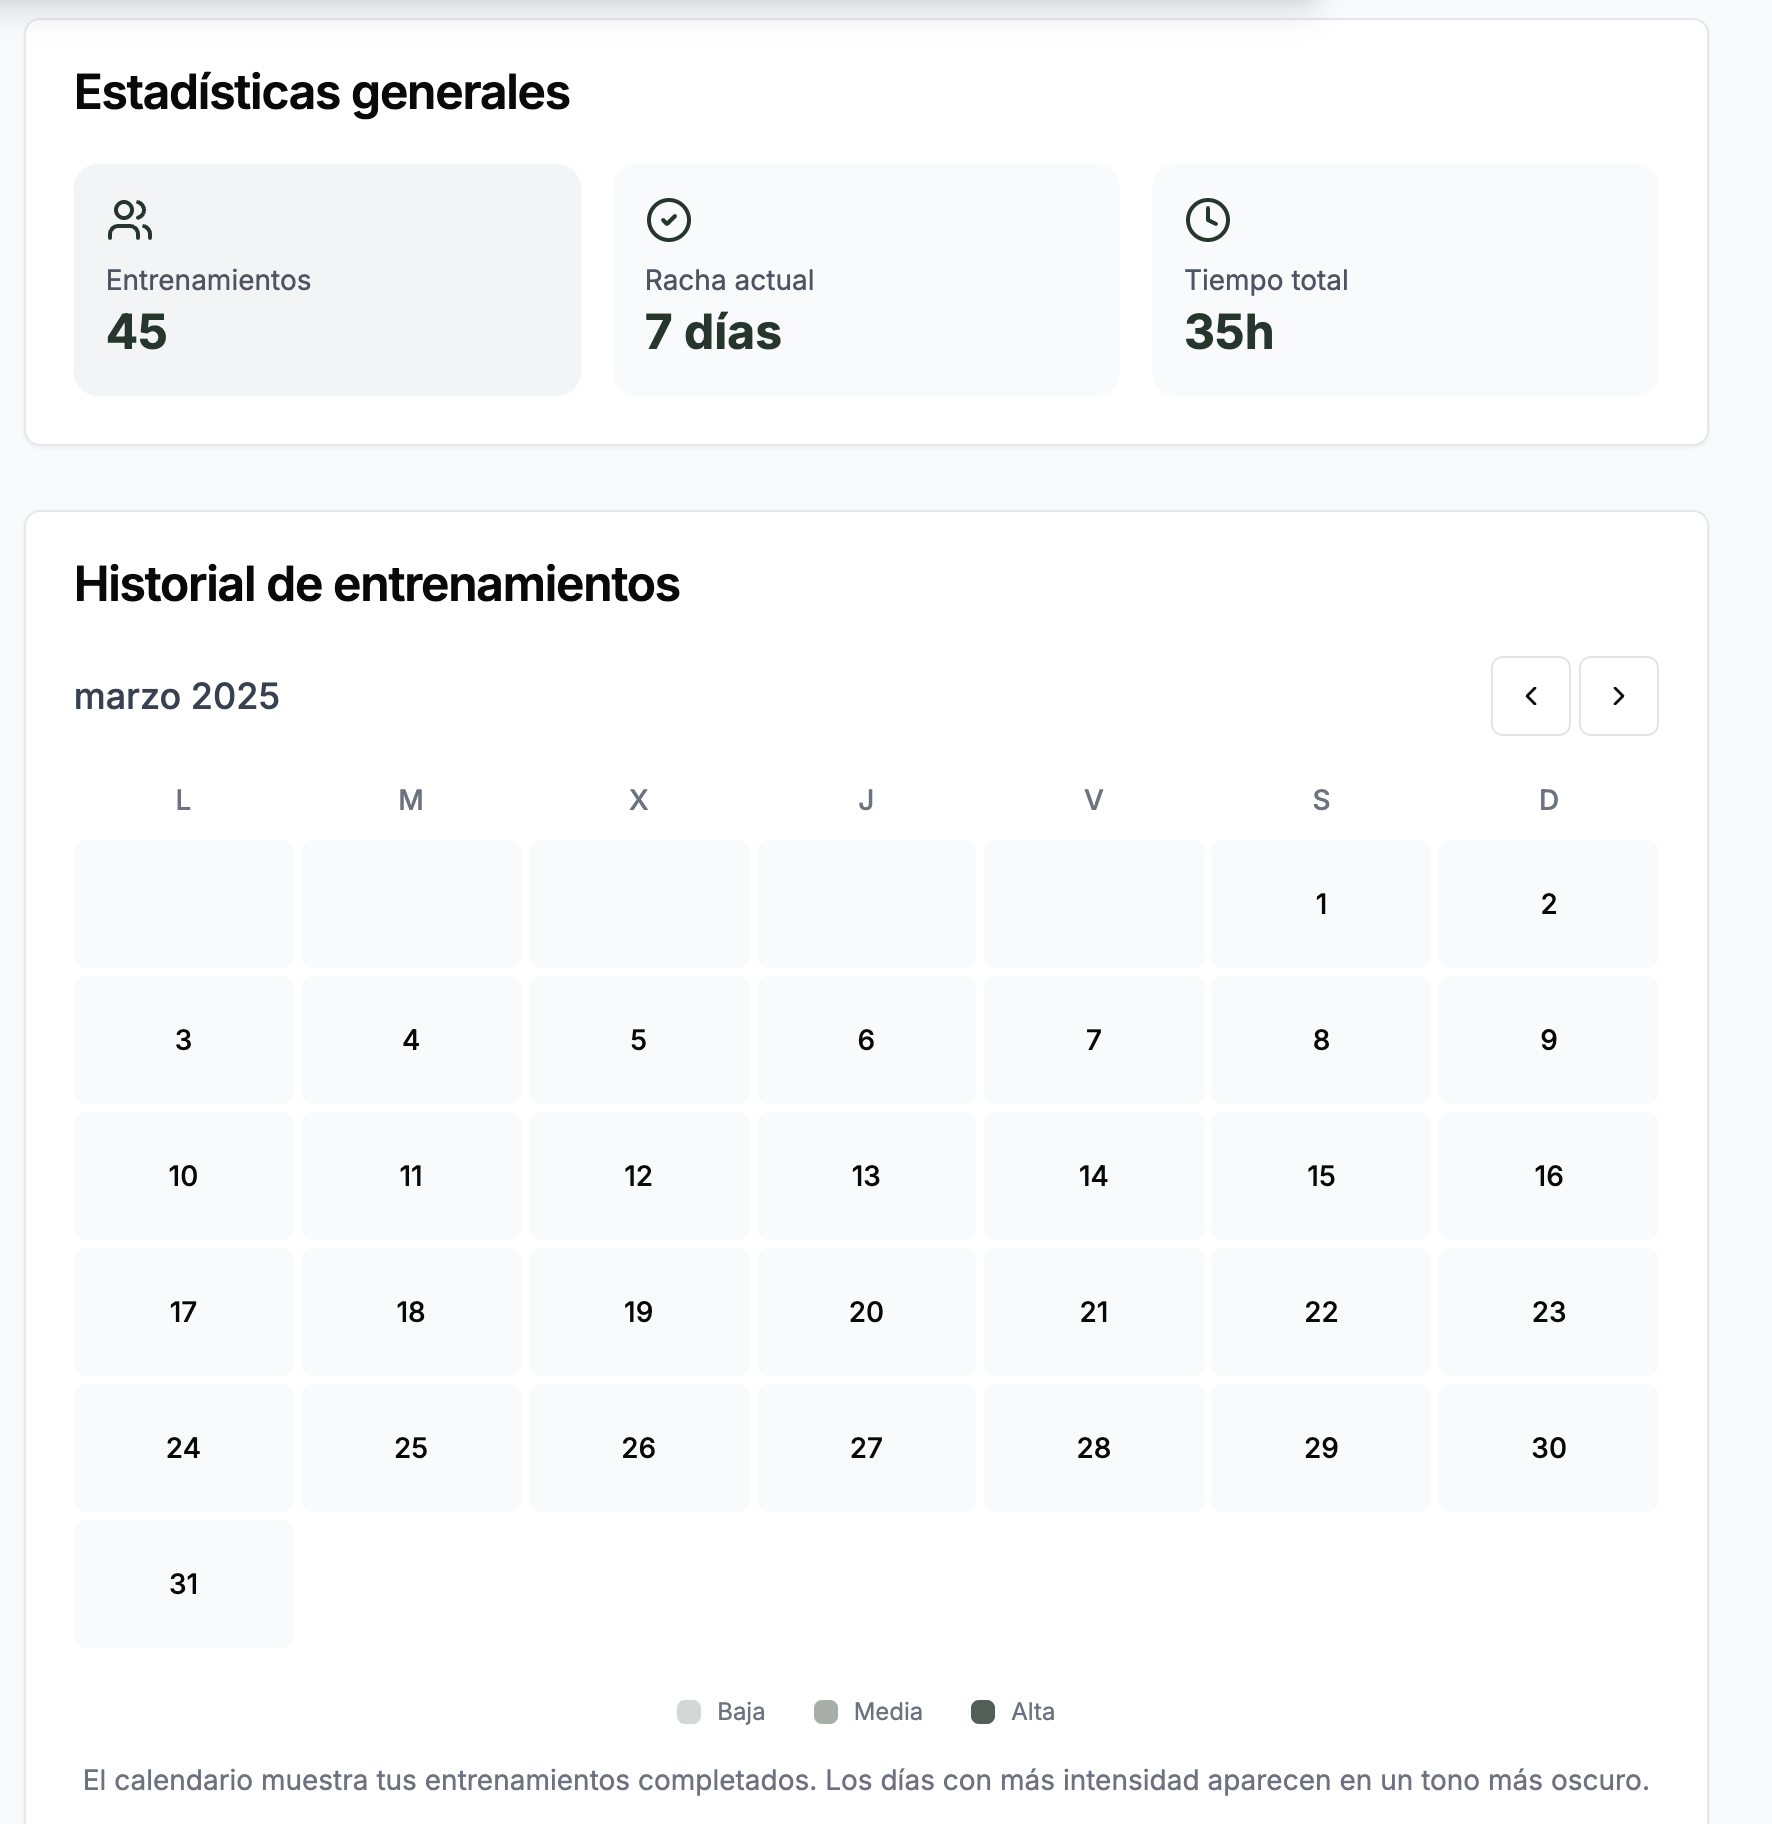Select the Racha actual stats card

(x=866, y=280)
